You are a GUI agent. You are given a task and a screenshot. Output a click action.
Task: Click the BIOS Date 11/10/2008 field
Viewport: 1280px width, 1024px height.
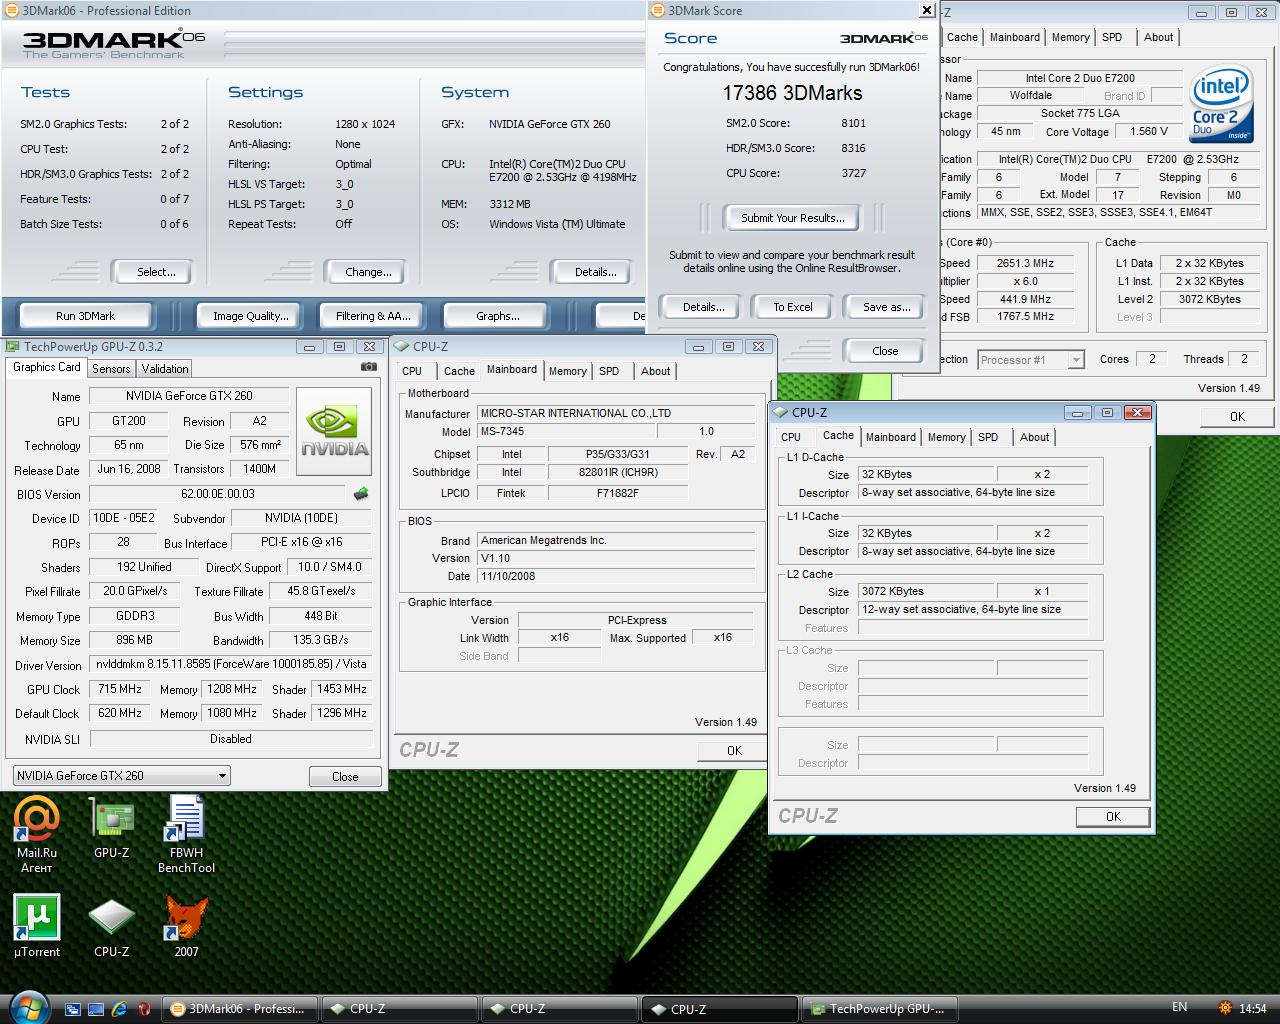pyautogui.click(x=616, y=576)
